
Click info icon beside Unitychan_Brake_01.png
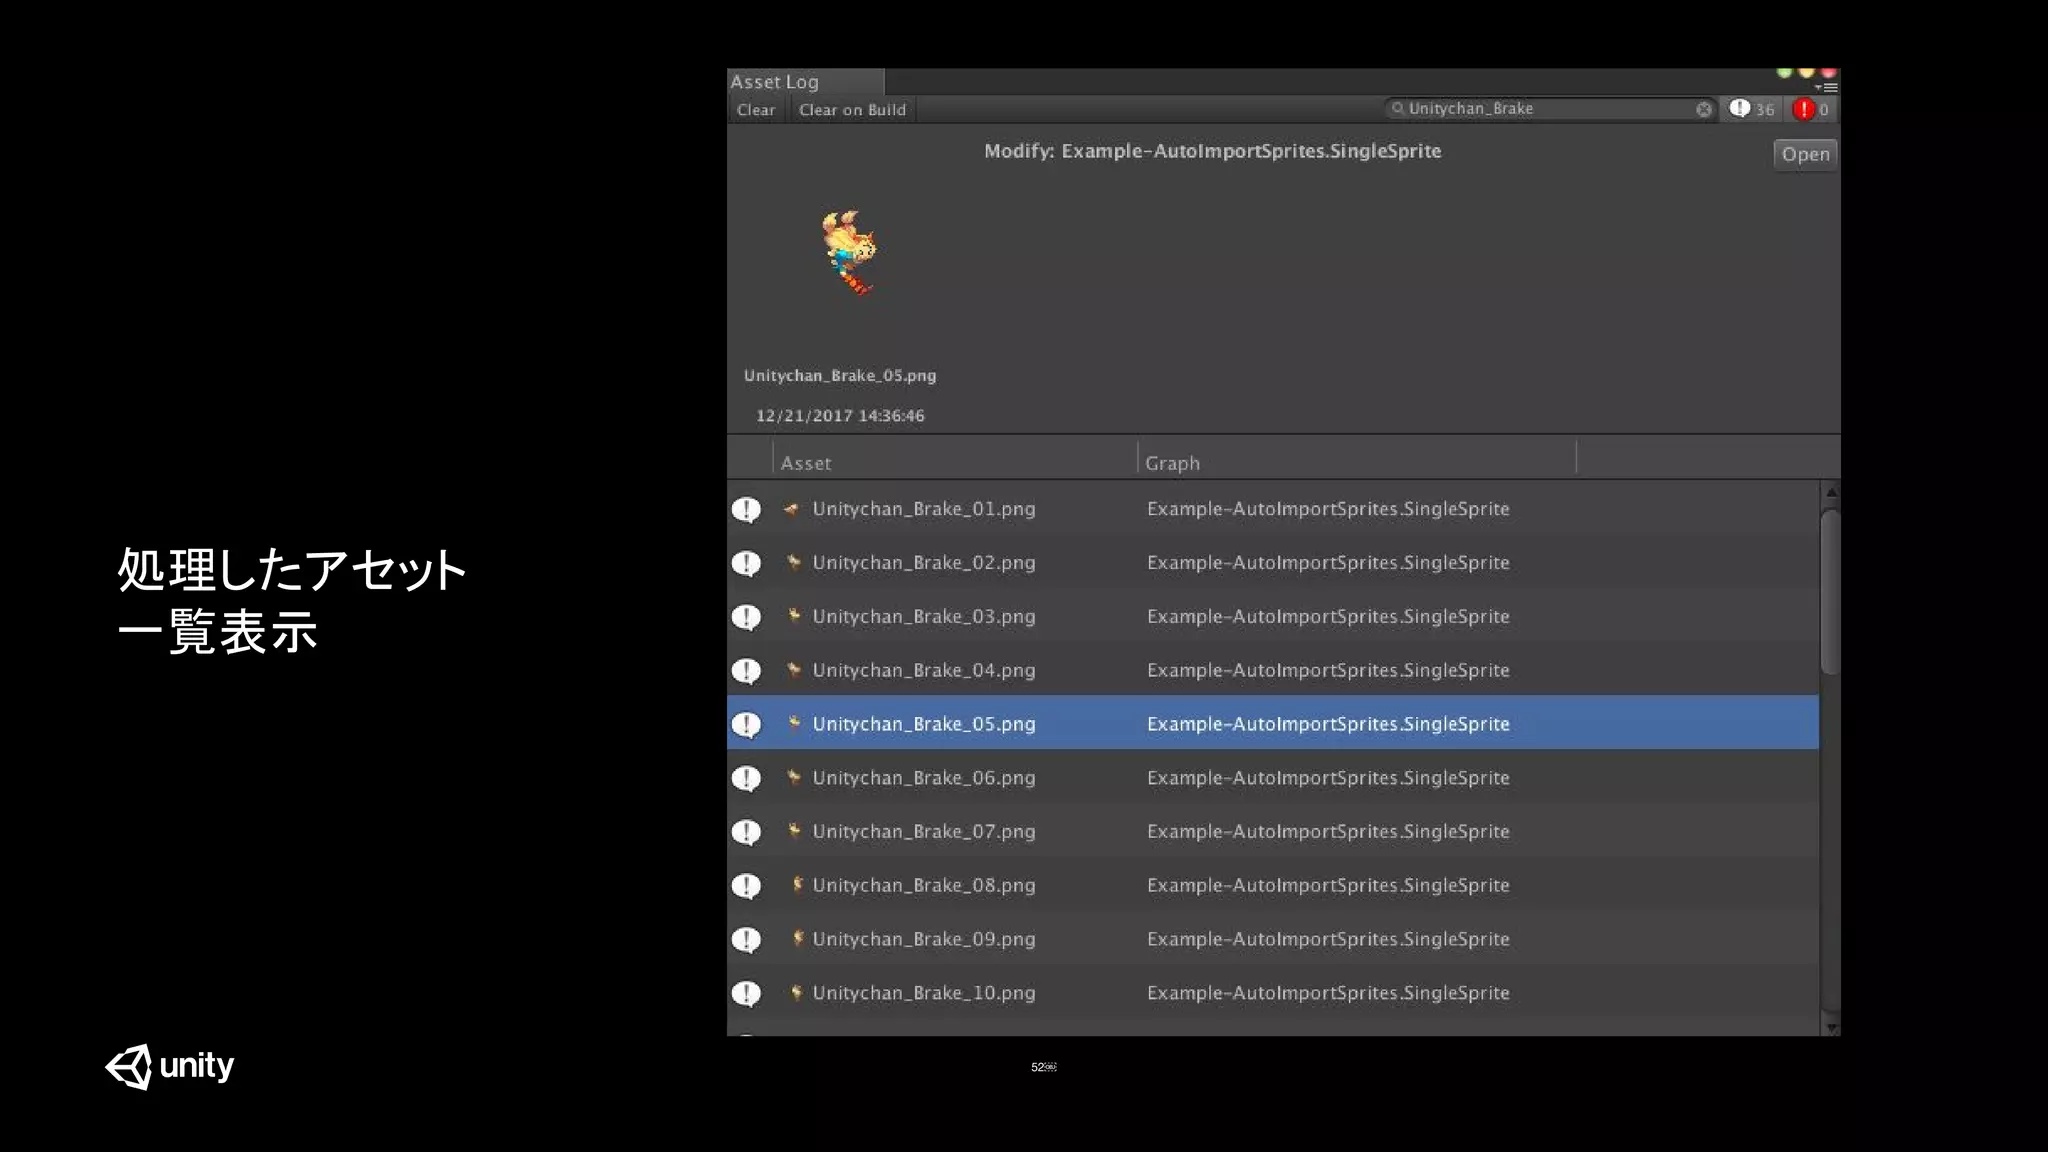tap(746, 510)
